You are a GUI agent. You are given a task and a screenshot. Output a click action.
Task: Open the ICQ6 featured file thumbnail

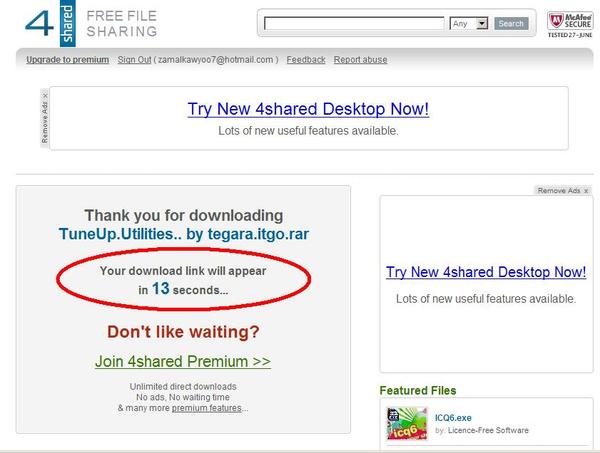tap(406, 423)
